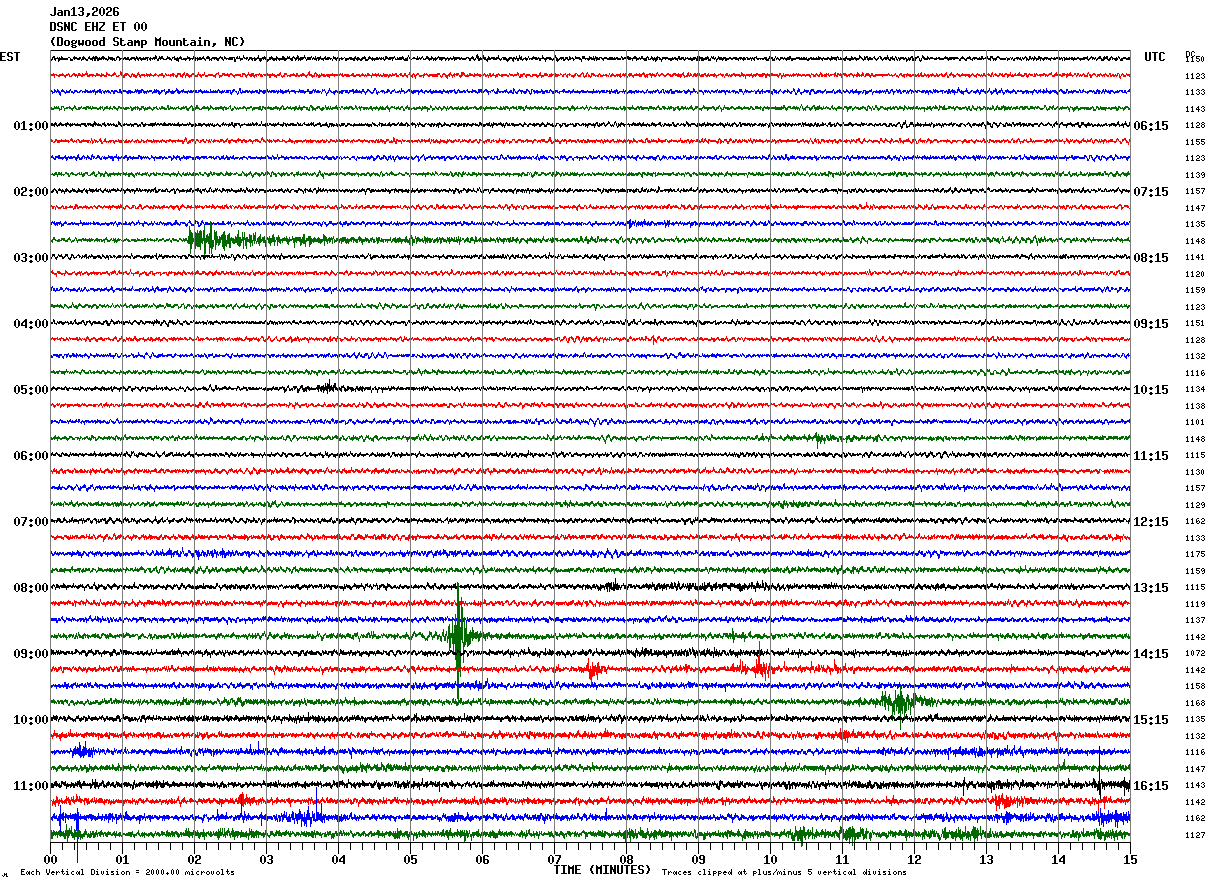Image resolution: width=1210 pixels, height=886 pixels.
Task: Click the DC offset value 1139
Action: point(1194,175)
